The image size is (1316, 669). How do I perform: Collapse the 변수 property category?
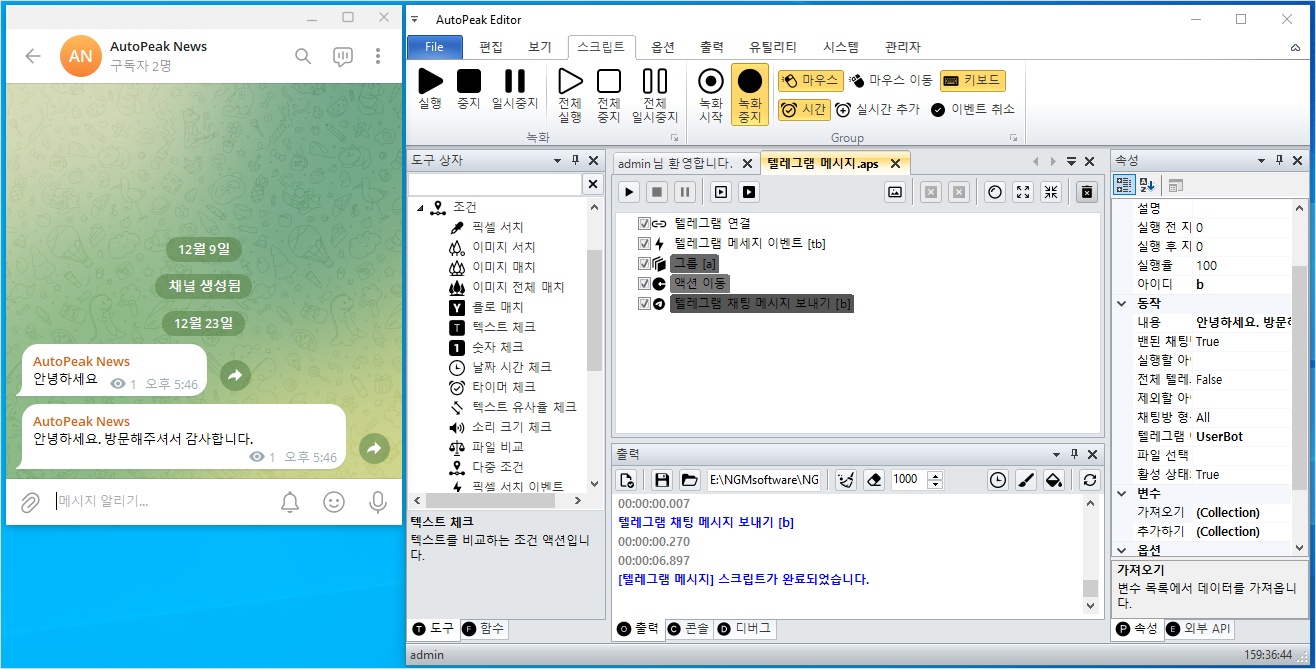(x=1122, y=493)
